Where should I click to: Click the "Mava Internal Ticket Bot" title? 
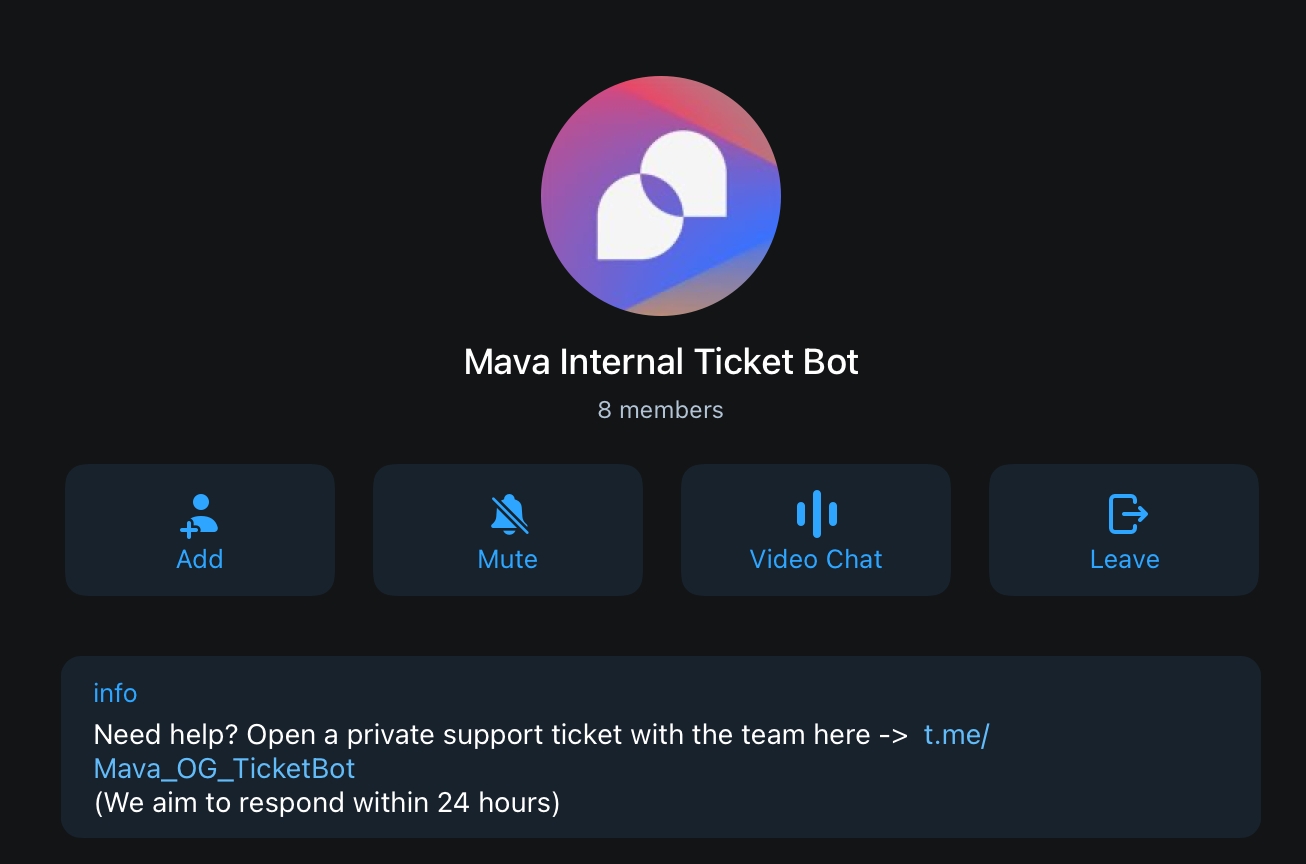pyautogui.click(x=661, y=361)
